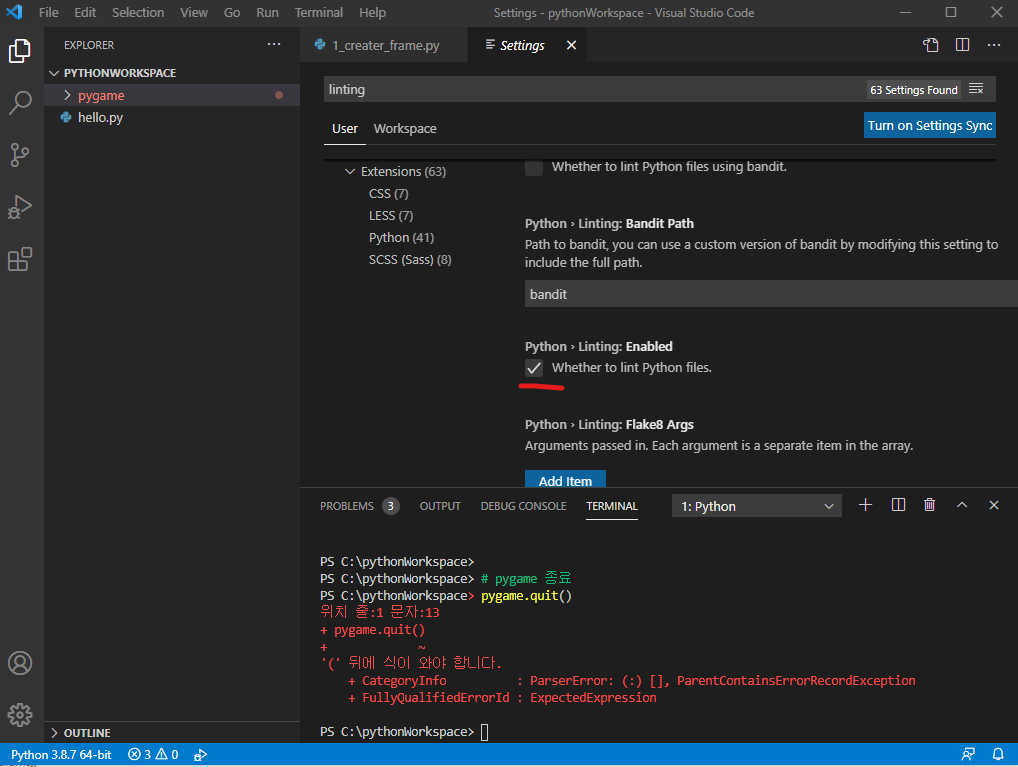Open the Manage gear icon

[x=19, y=715]
